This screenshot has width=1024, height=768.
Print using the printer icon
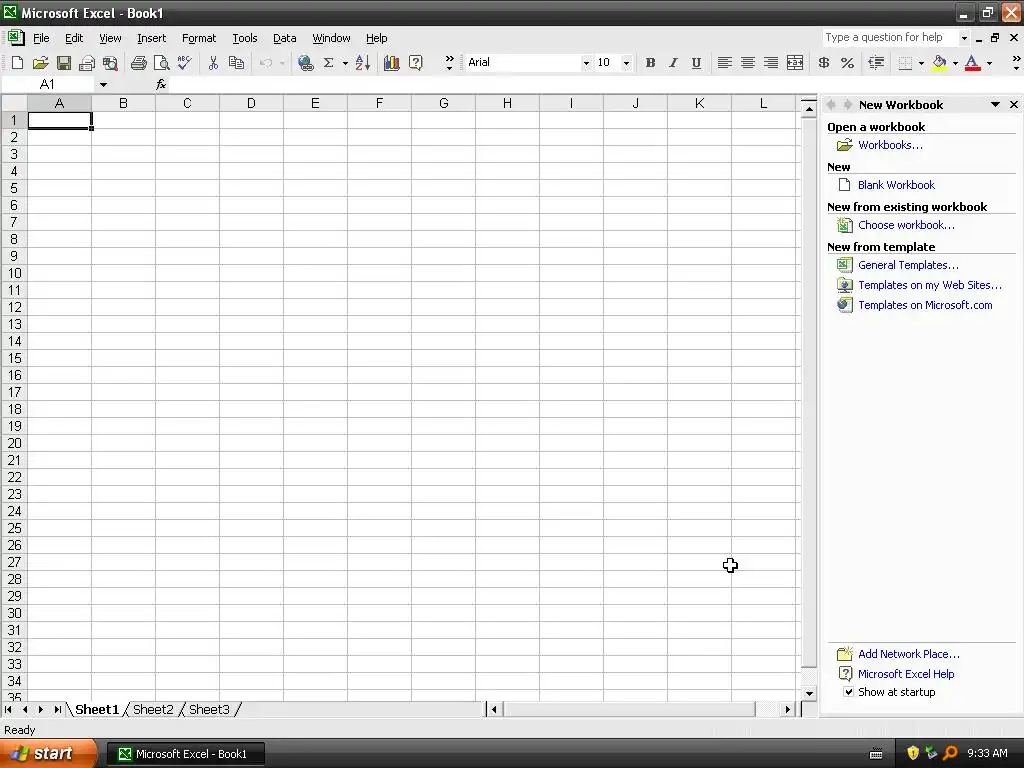tap(138, 63)
